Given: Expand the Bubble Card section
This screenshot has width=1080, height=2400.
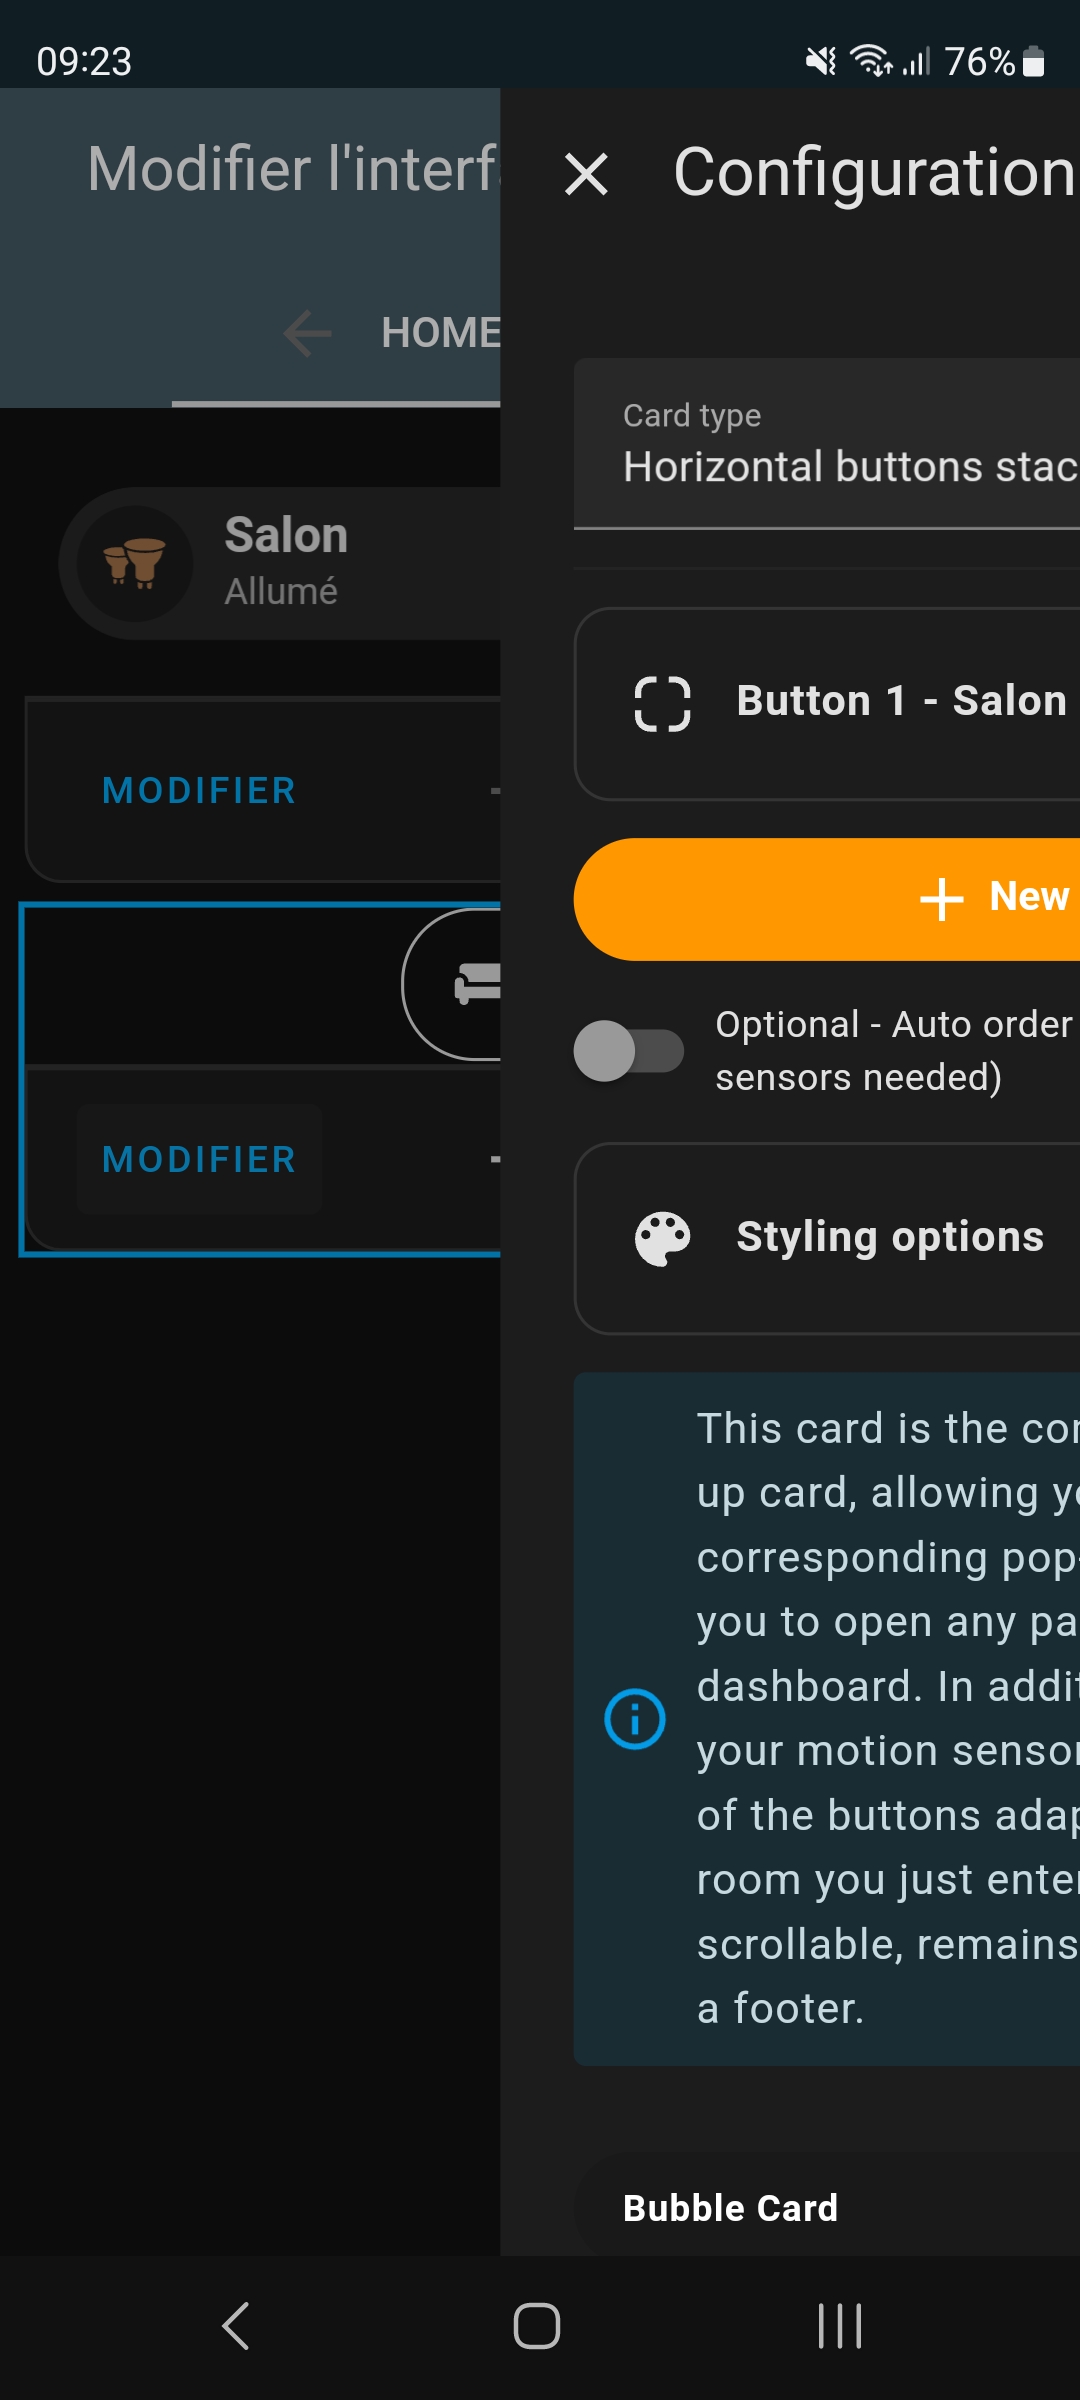Looking at the screenshot, I should click(x=827, y=2207).
